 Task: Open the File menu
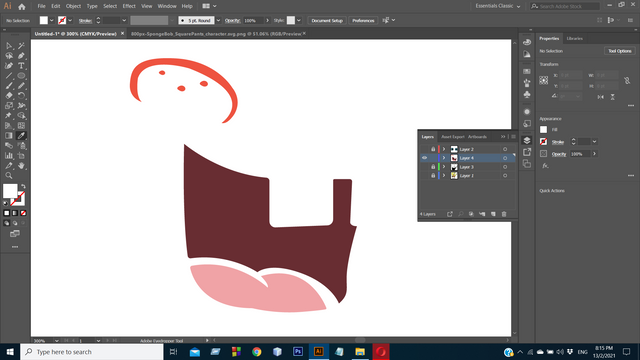point(41,6)
